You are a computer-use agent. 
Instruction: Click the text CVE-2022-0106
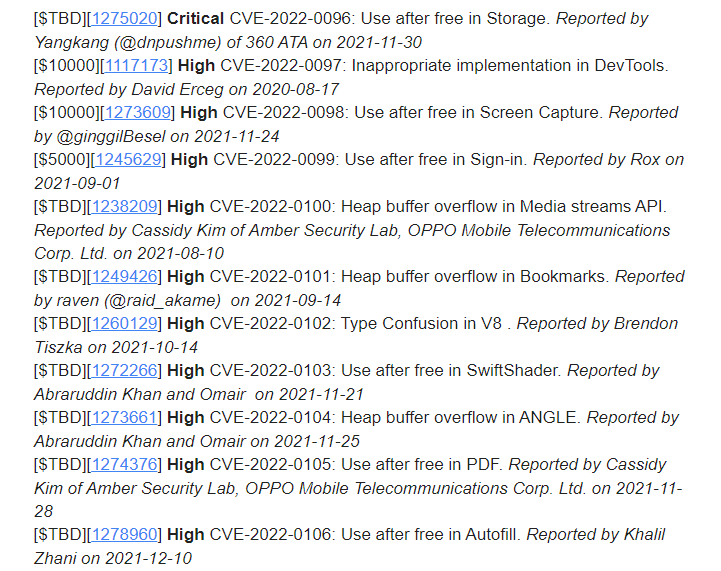coord(270,534)
